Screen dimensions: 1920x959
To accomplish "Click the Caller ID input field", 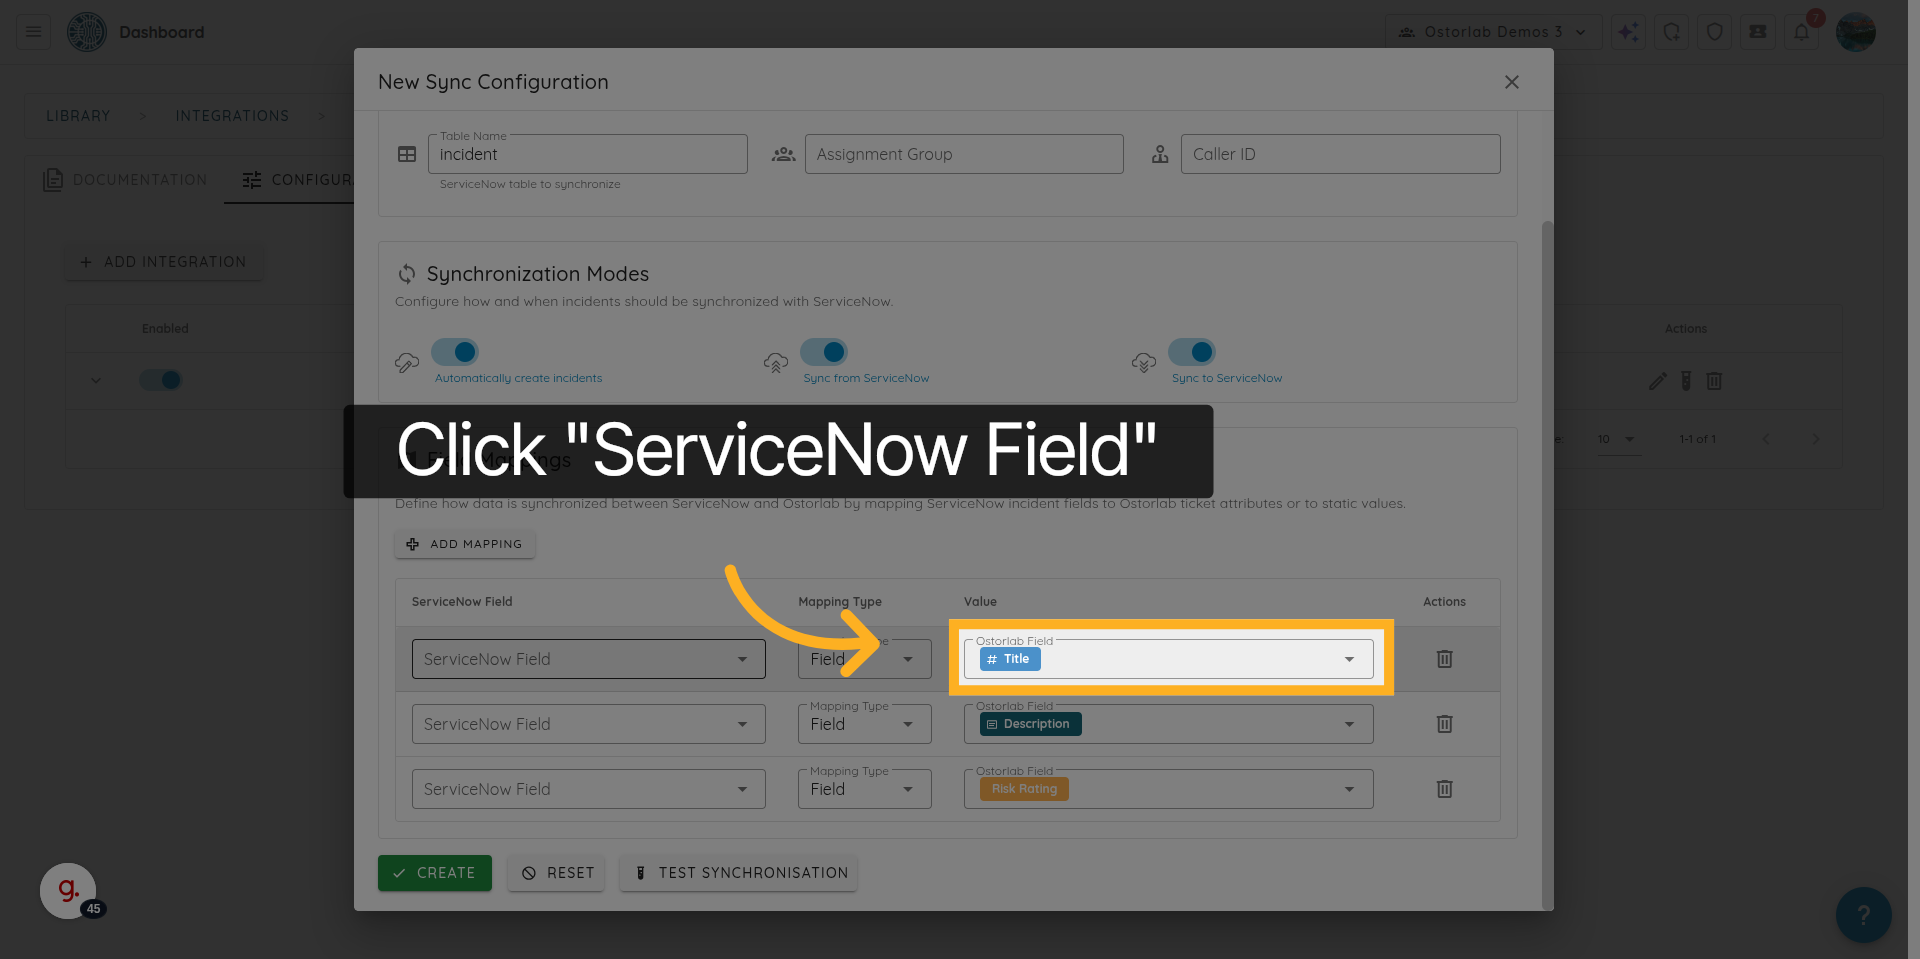I will (x=1340, y=154).
